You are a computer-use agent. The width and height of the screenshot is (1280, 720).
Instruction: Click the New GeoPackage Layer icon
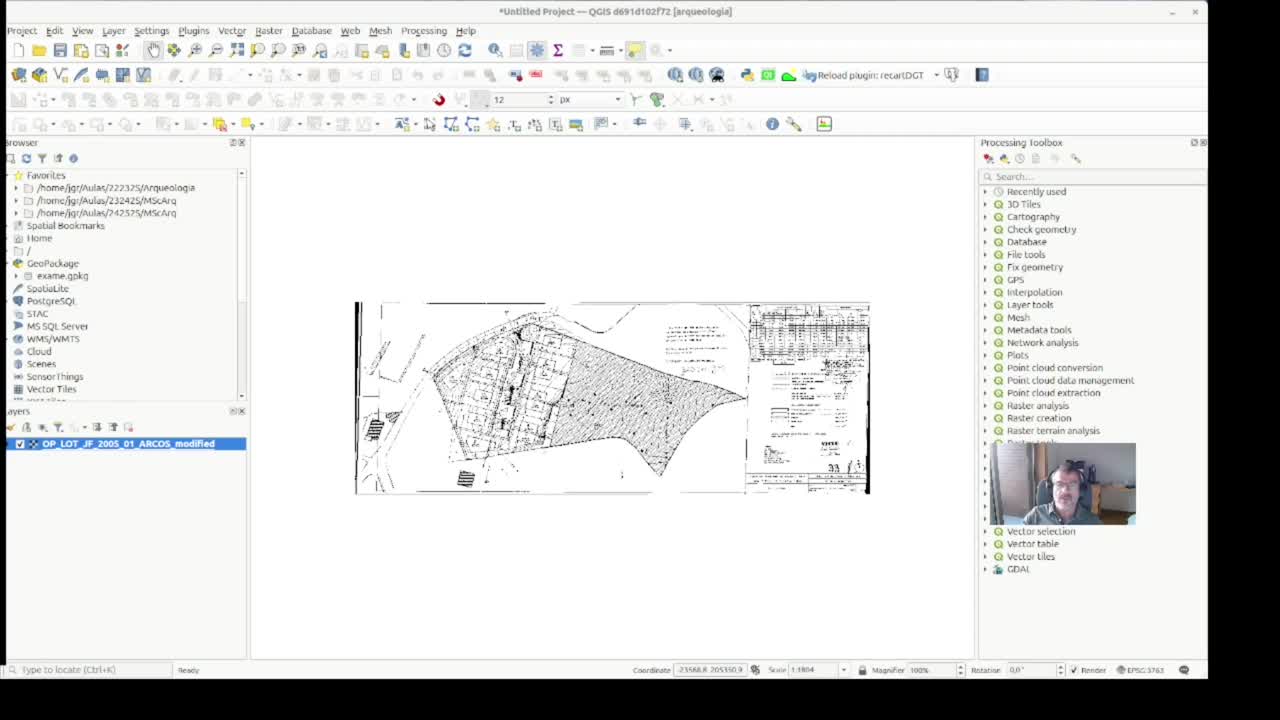point(40,75)
